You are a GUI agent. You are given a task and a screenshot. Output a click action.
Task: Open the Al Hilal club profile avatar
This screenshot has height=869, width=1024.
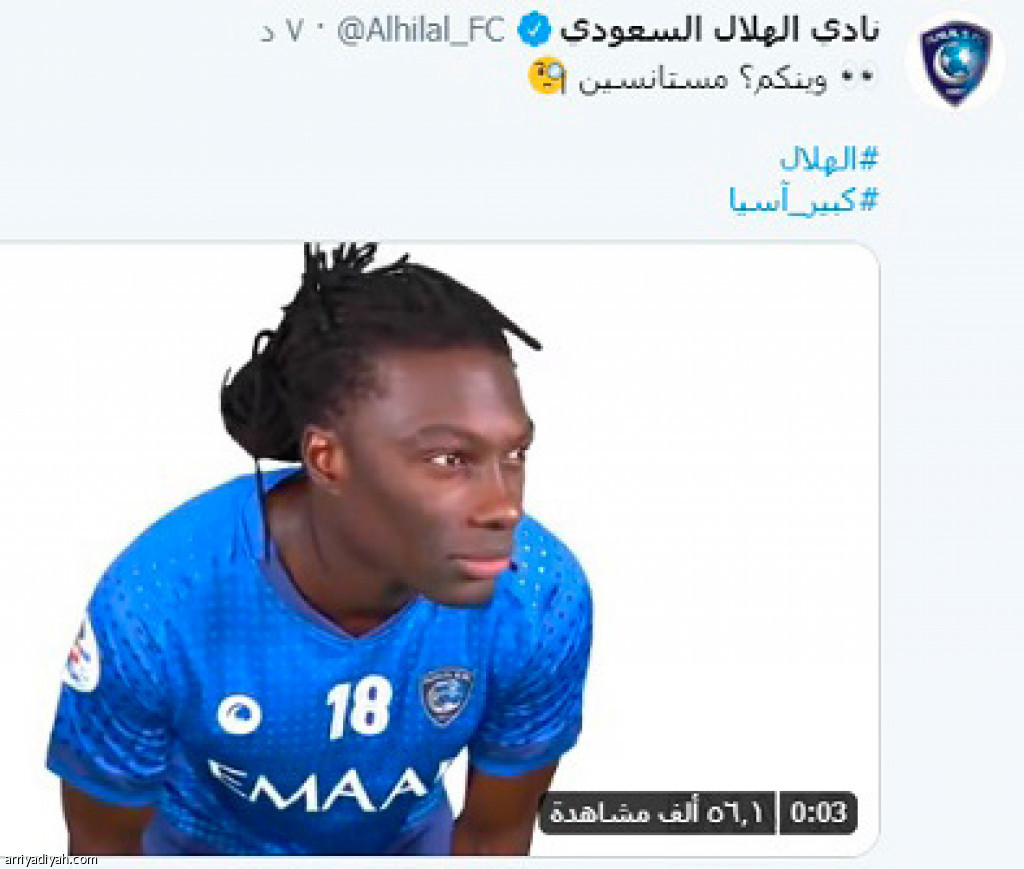955,61
